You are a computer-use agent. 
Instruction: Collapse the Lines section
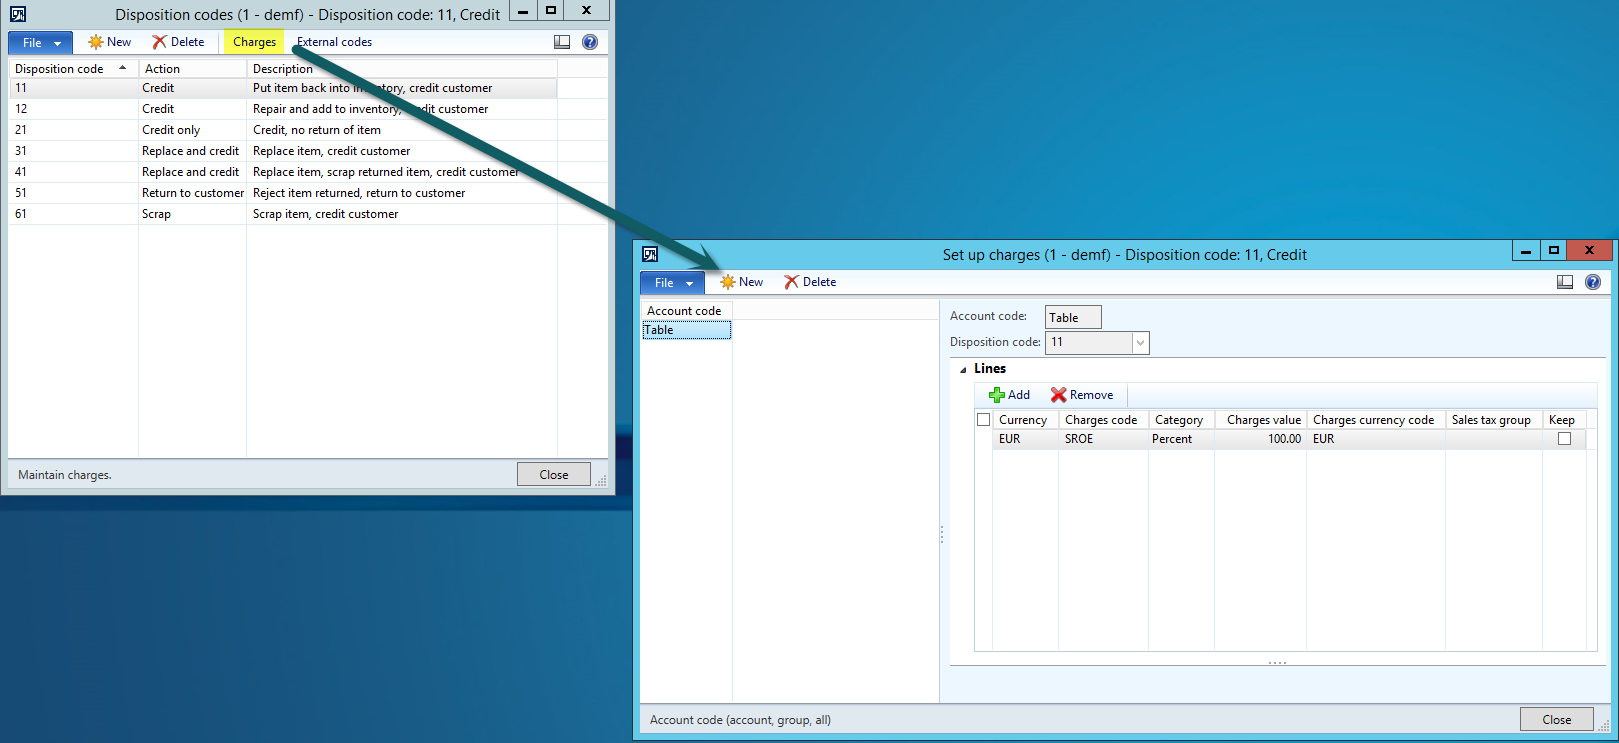point(963,369)
